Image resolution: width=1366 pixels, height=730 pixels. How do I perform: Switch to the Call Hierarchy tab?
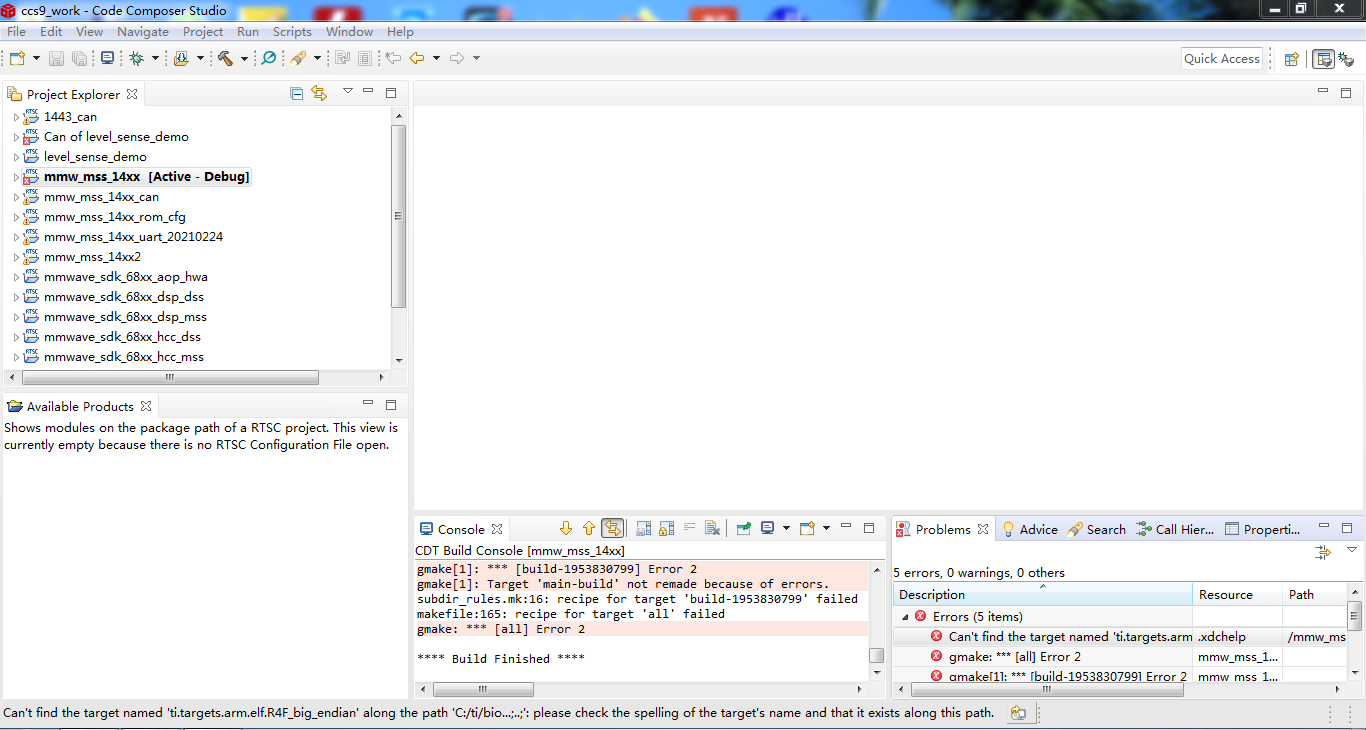1175,529
